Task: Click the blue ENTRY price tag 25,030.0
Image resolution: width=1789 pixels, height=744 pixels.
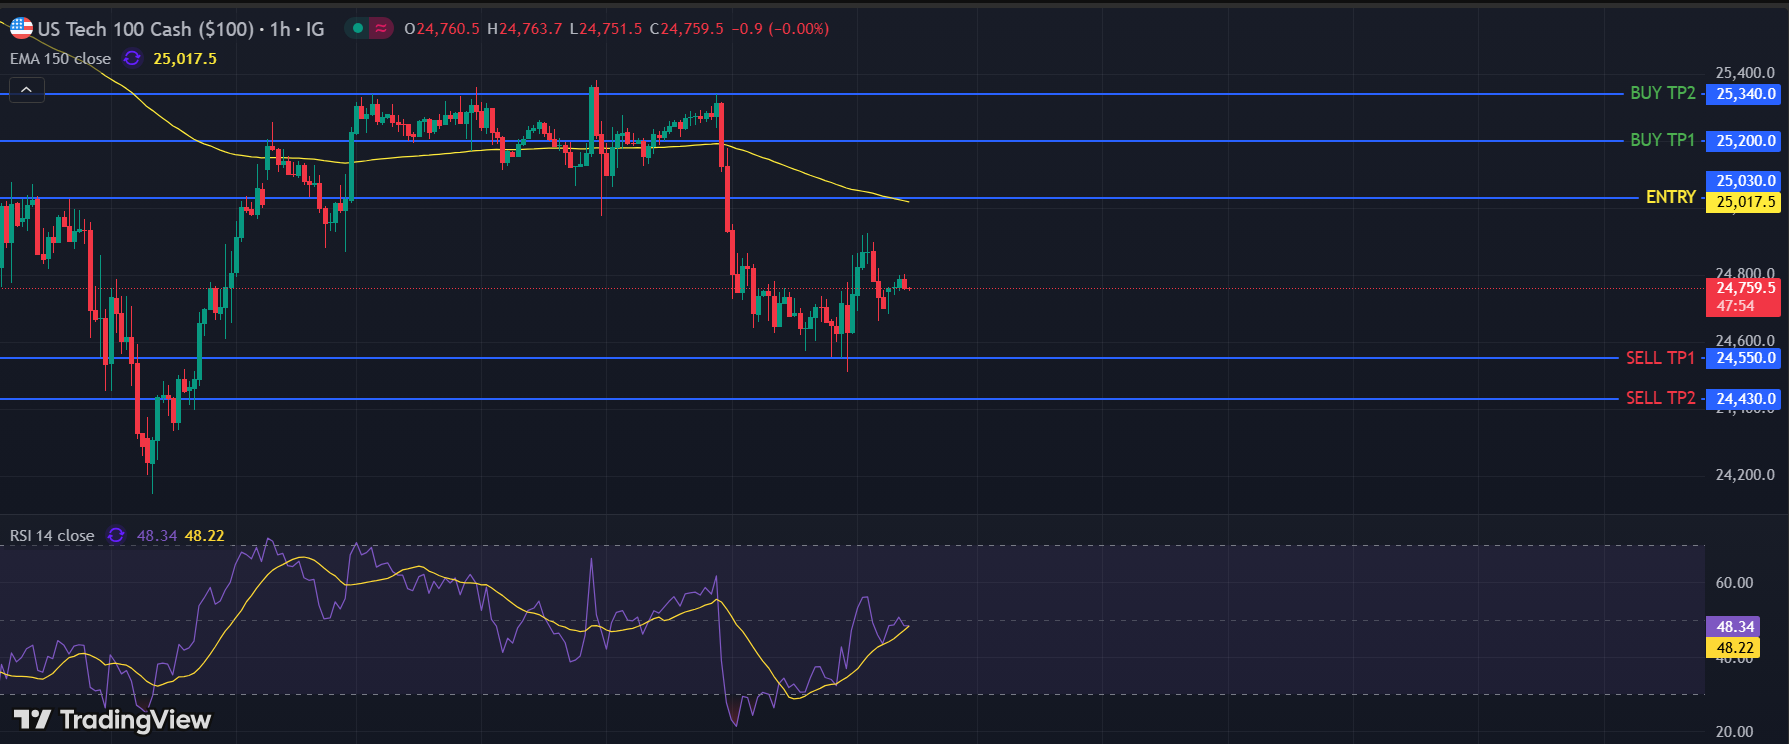Action: (1745, 181)
